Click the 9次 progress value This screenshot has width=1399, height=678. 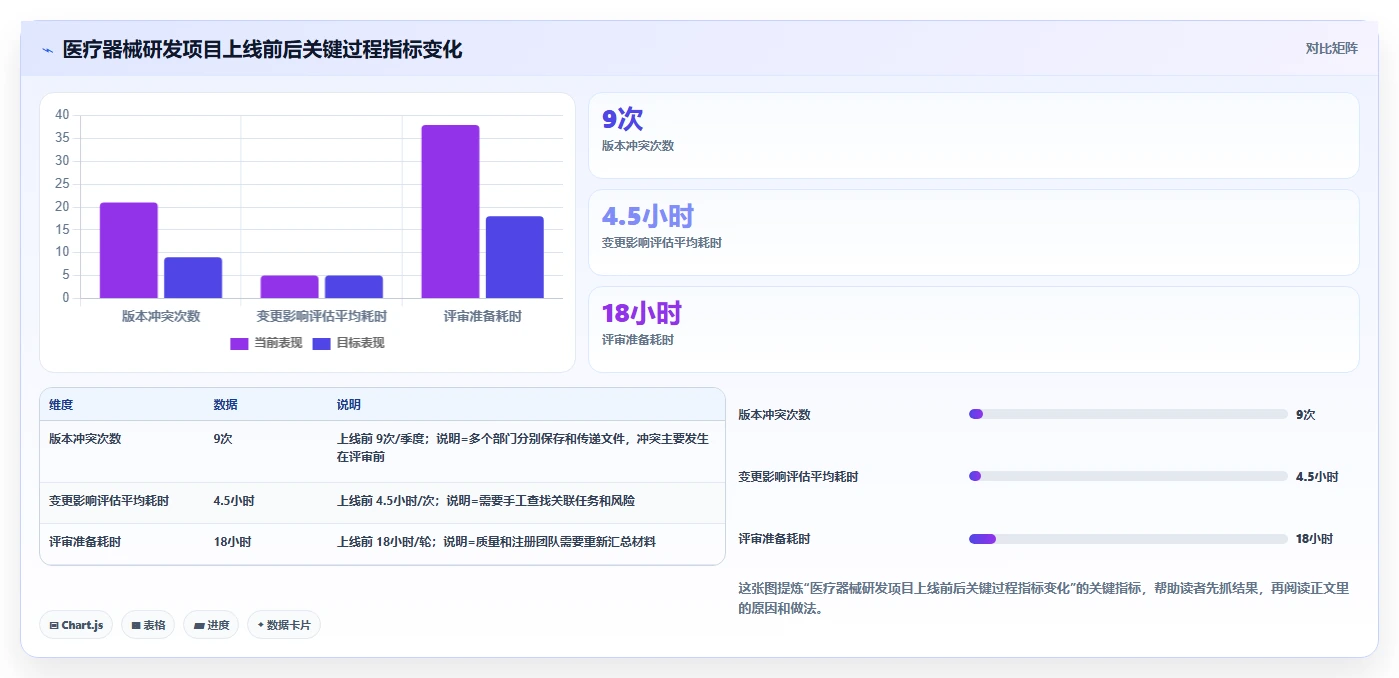(x=1306, y=415)
